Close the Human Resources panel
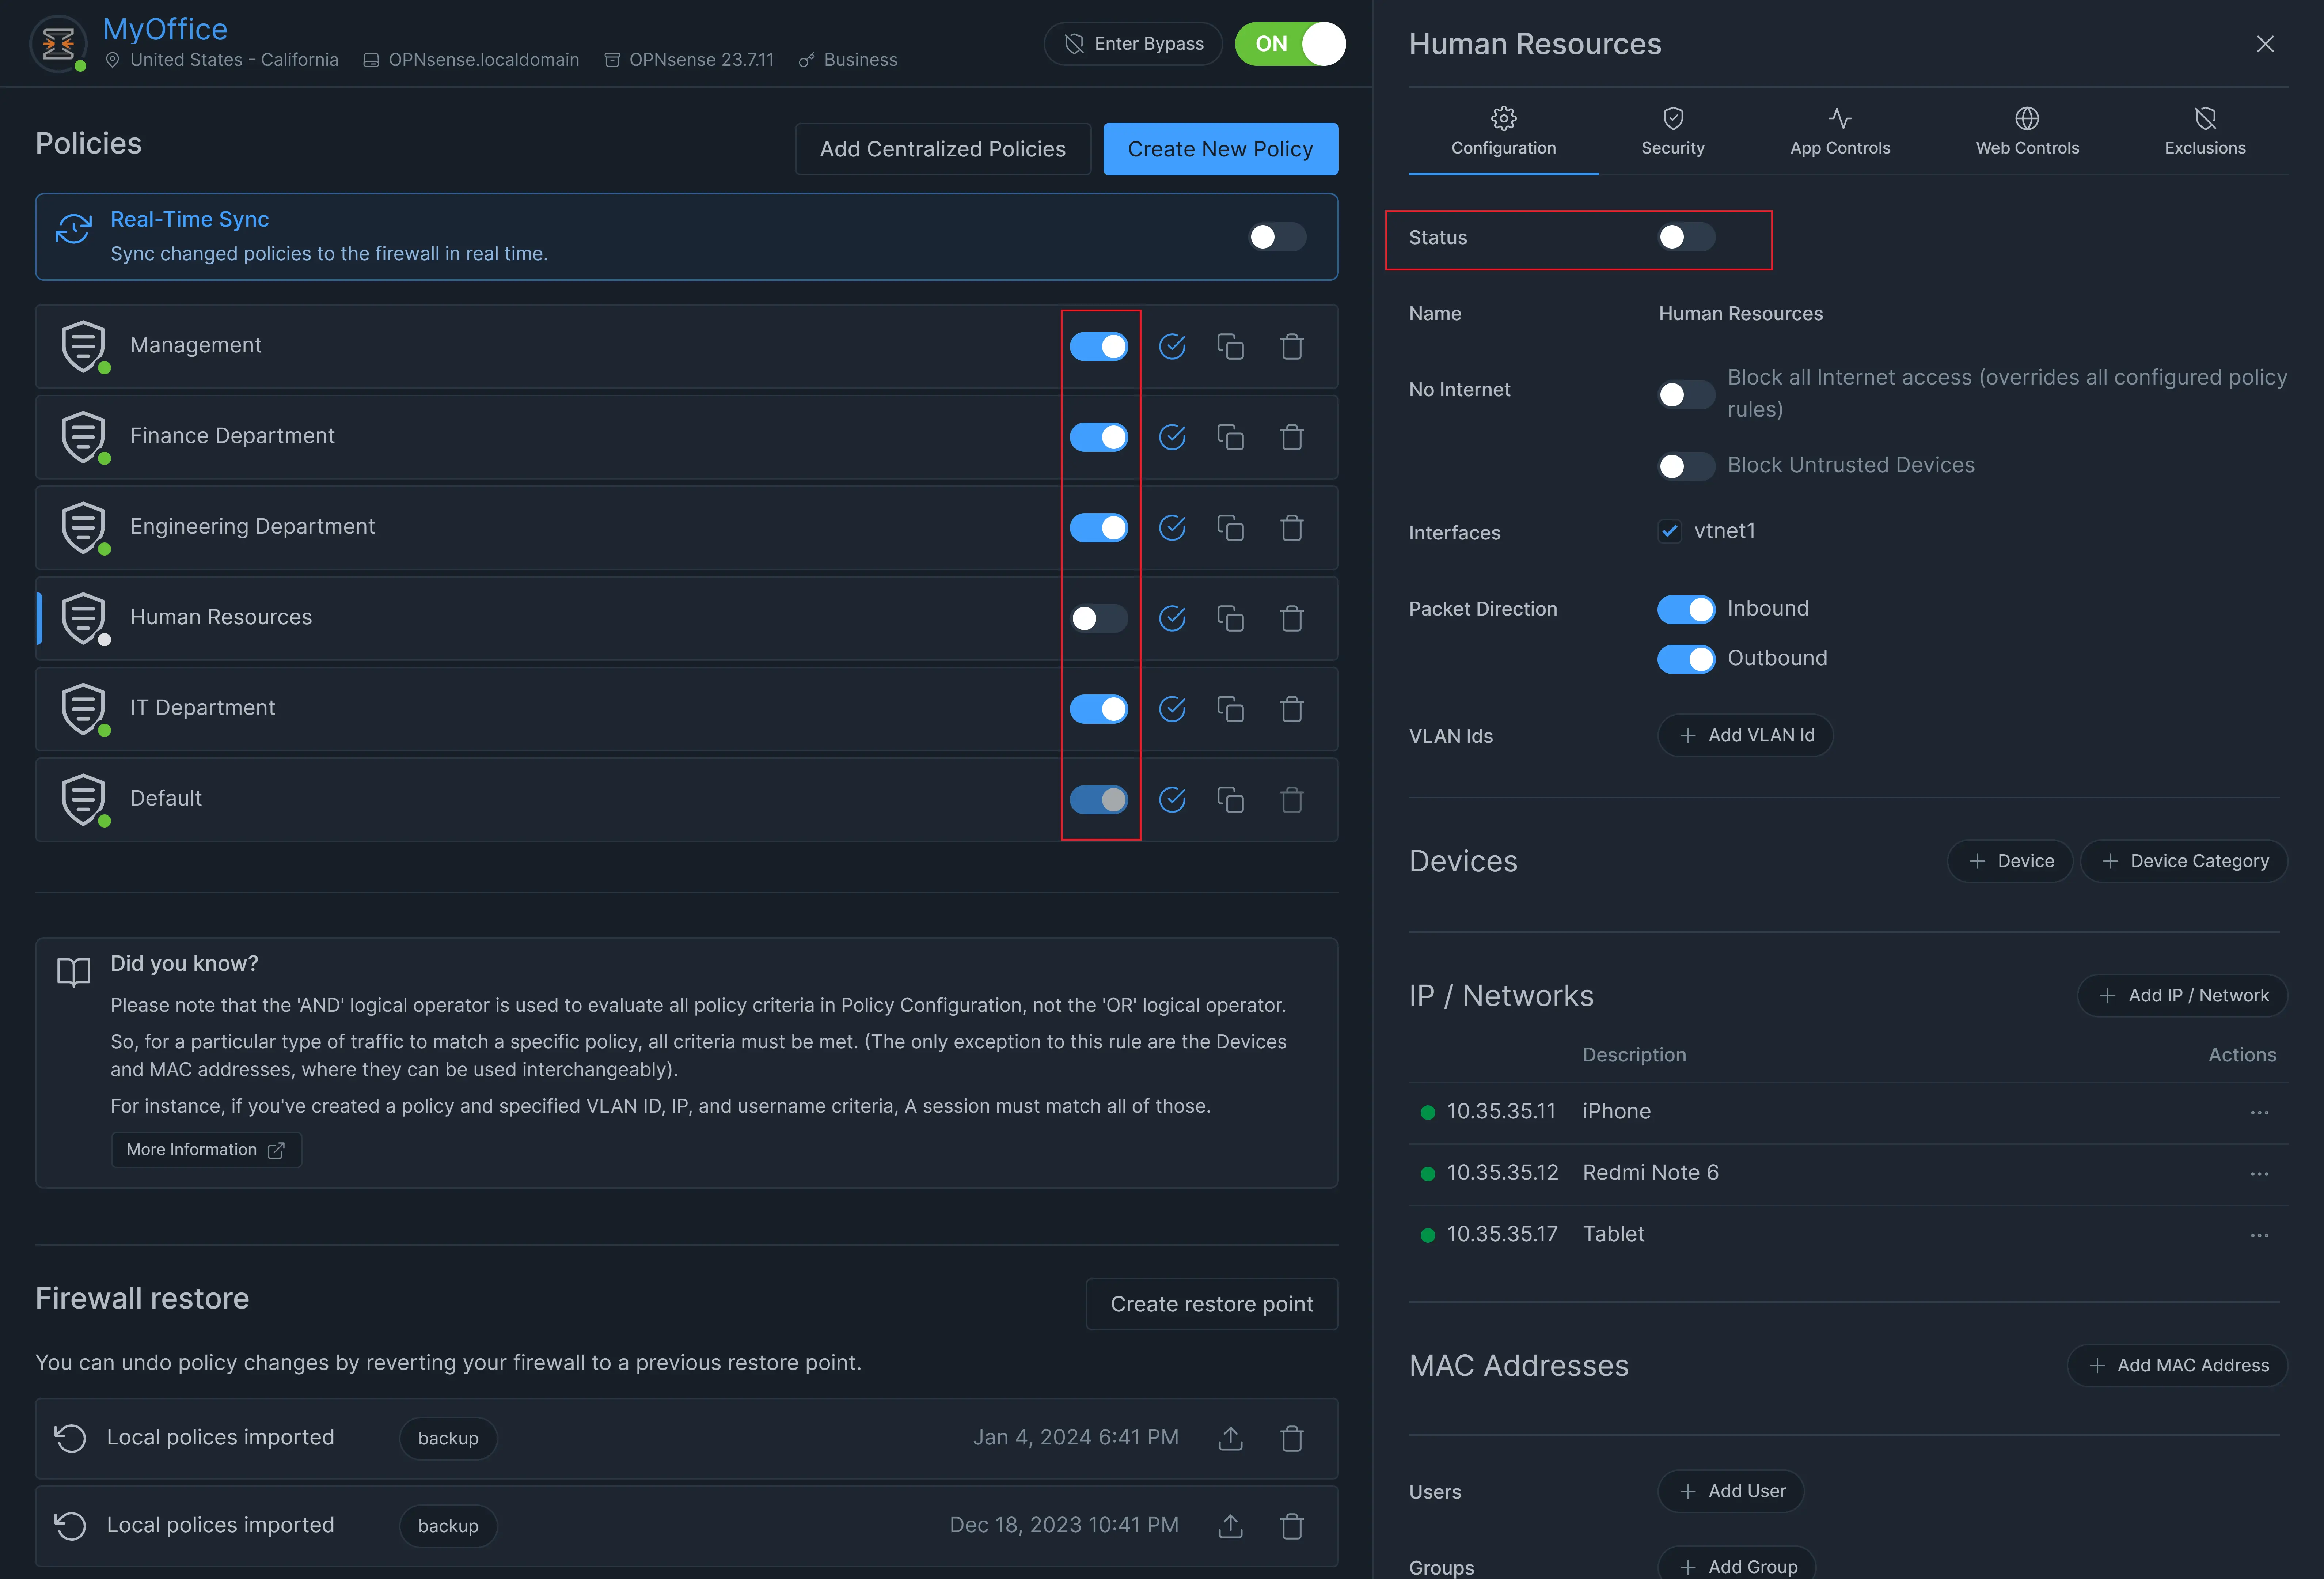Screen dimensions: 2324x1579 click(x=2265, y=44)
